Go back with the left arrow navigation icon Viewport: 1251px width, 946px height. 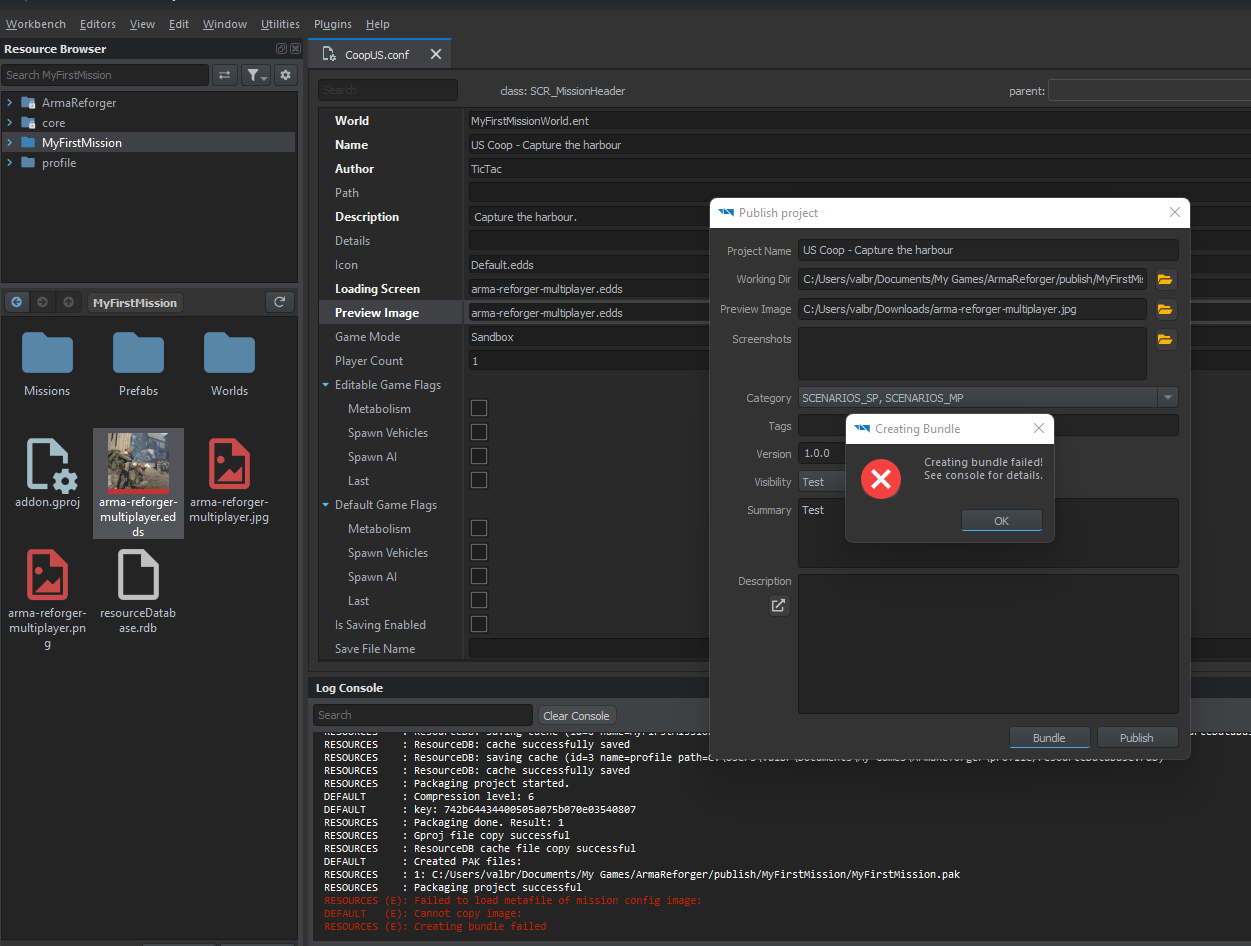coord(17,302)
